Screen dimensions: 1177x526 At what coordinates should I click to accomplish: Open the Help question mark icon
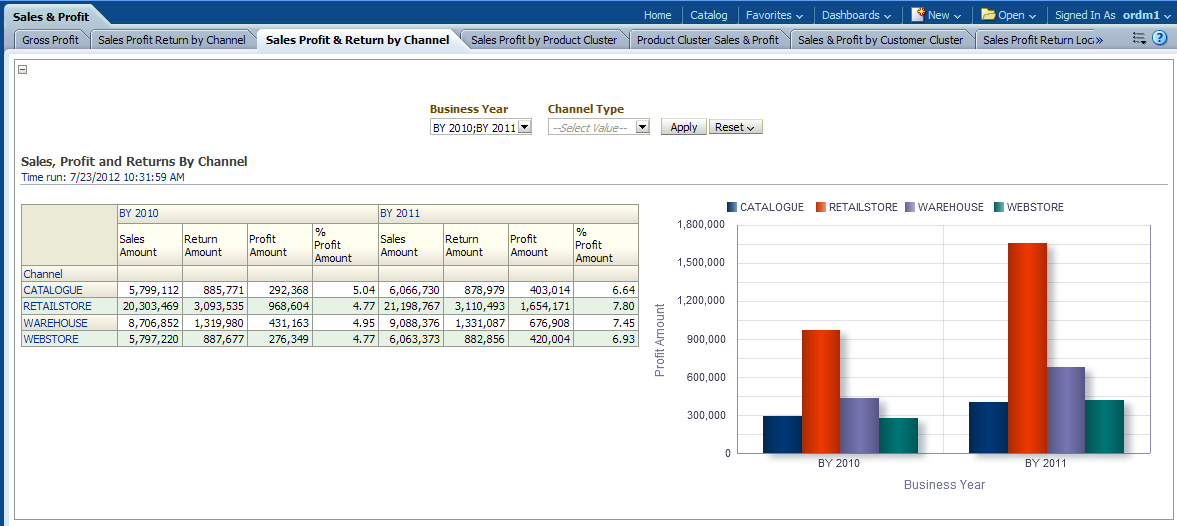click(1160, 39)
